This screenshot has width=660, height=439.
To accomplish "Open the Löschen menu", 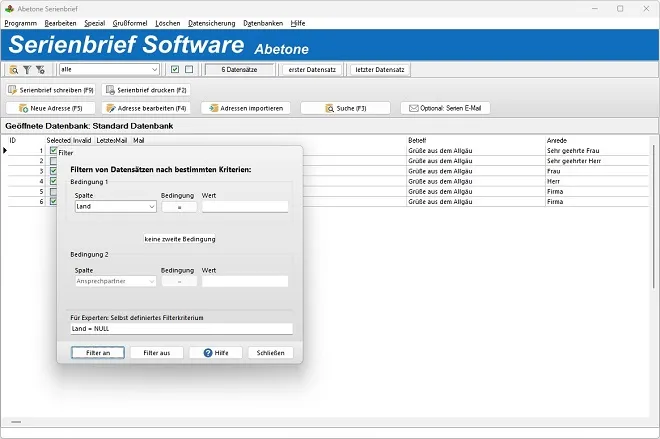I will [168, 23].
